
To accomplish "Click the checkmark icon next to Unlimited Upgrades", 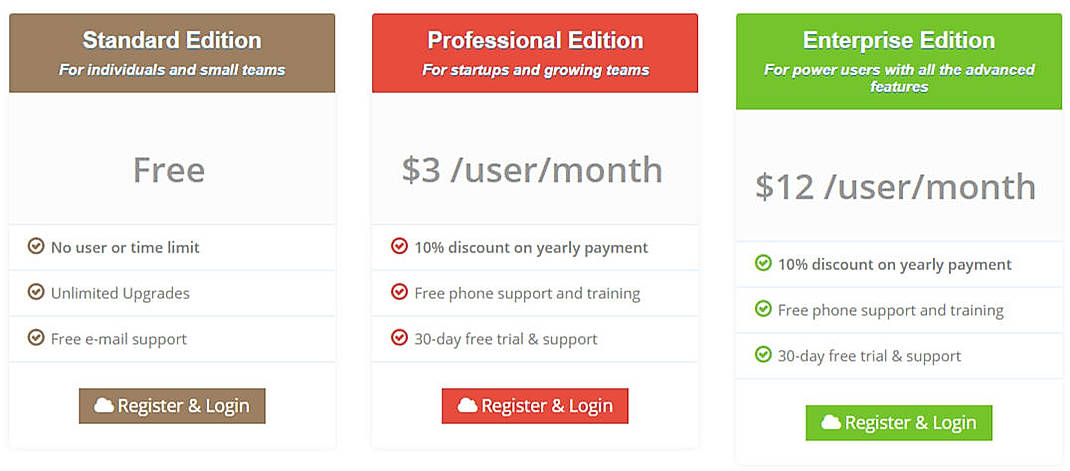I will 36,292.
